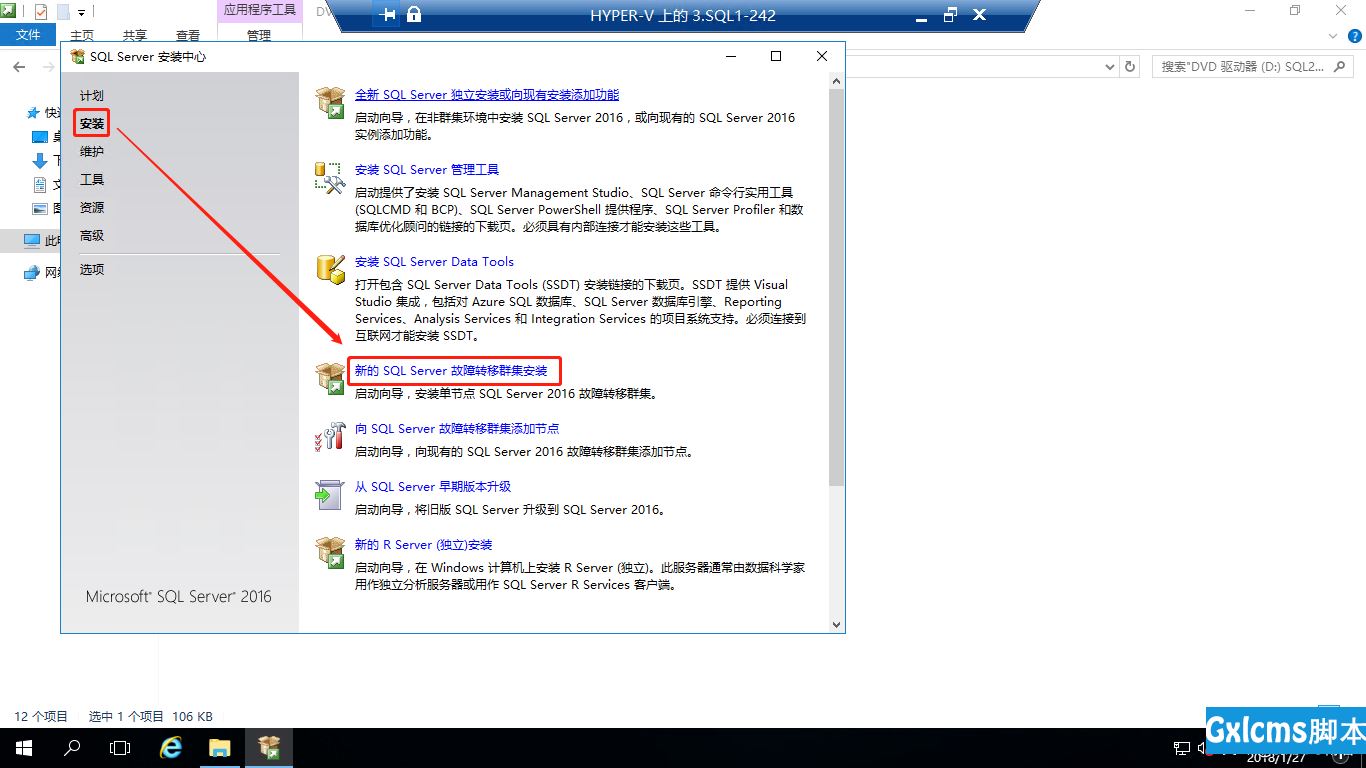Select 高级 in the Installation Center sidebar
Screen dimensions: 1366x768
(x=92, y=235)
